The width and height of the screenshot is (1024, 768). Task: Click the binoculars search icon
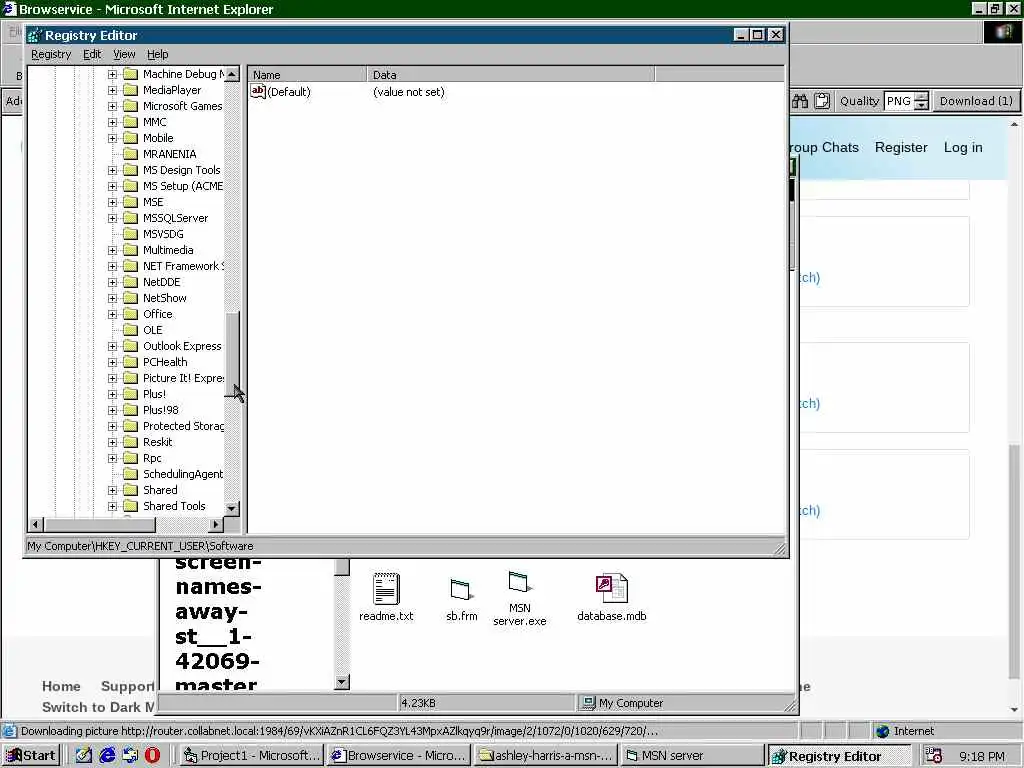point(800,101)
